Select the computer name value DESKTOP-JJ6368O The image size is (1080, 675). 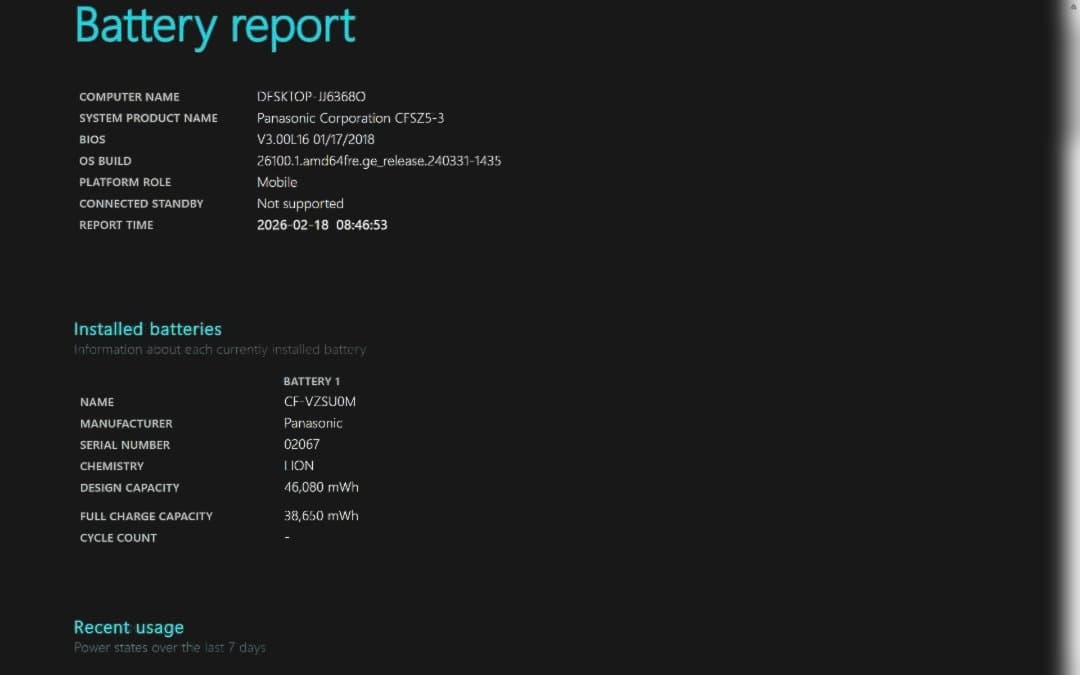311,97
